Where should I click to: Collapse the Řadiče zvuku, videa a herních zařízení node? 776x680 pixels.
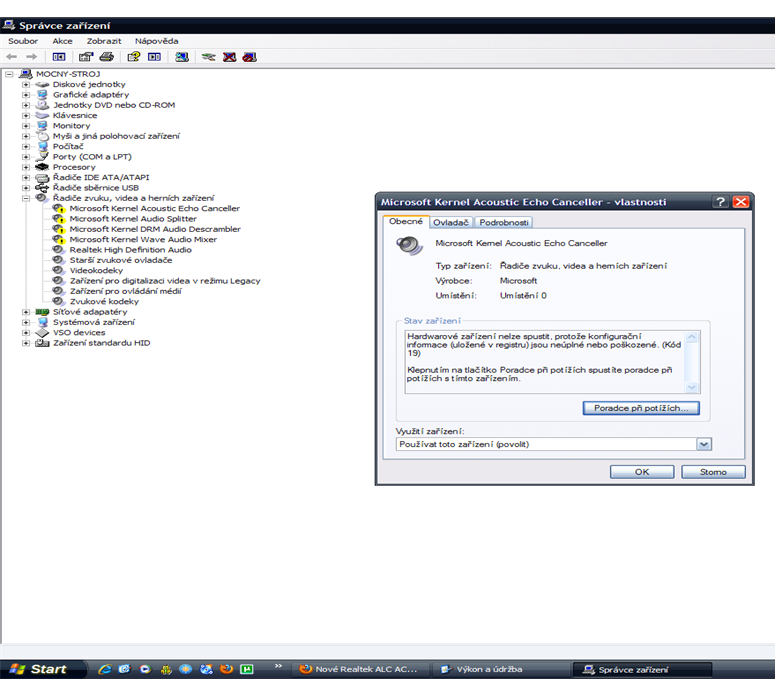click(x=26, y=198)
